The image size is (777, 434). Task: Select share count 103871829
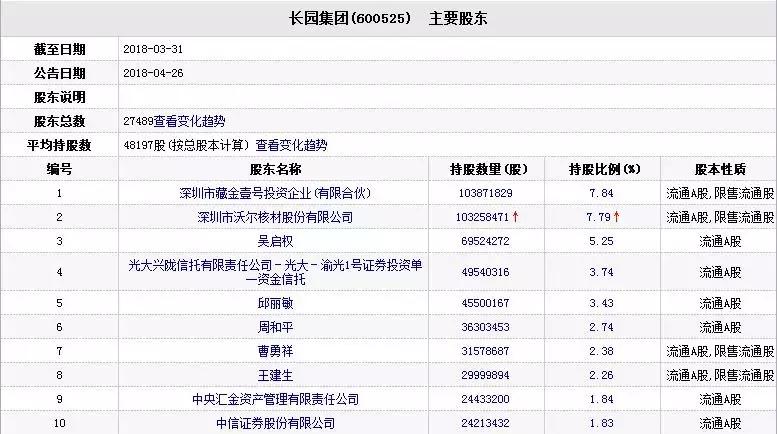[x=486, y=193]
